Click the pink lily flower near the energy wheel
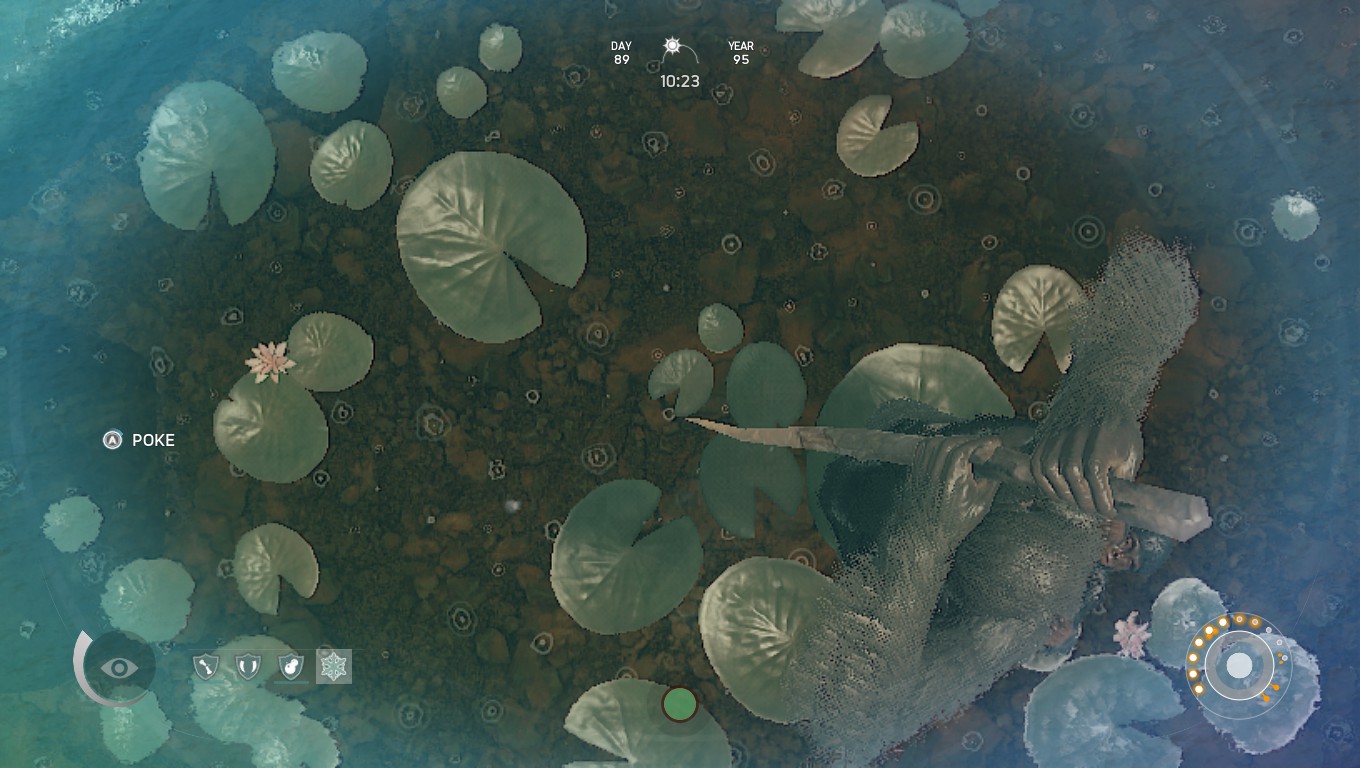The image size is (1360, 768). pos(1133,634)
